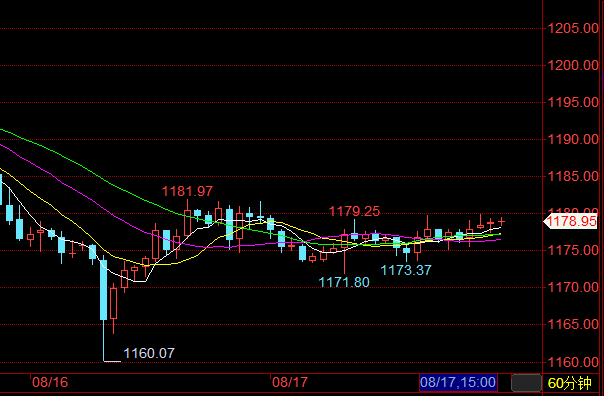Click the gray scroll thumb at bottom

(526, 383)
